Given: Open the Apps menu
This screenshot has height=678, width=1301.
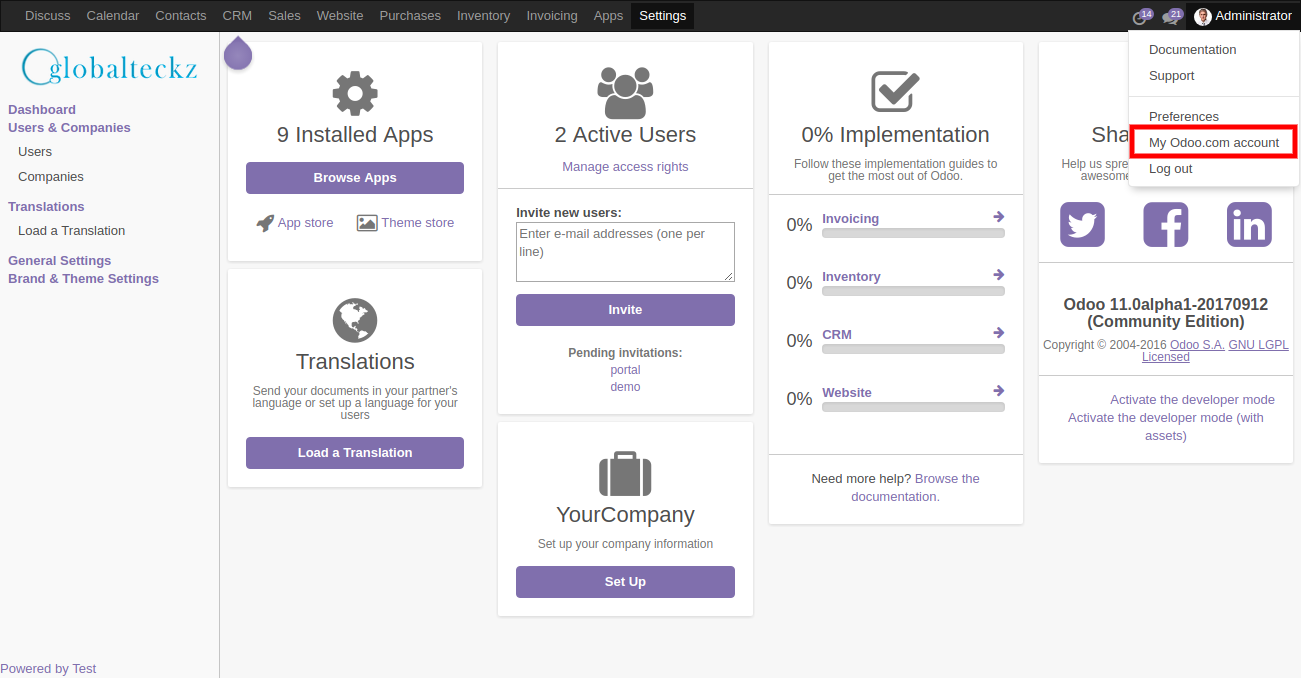Looking at the screenshot, I should (x=608, y=16).
